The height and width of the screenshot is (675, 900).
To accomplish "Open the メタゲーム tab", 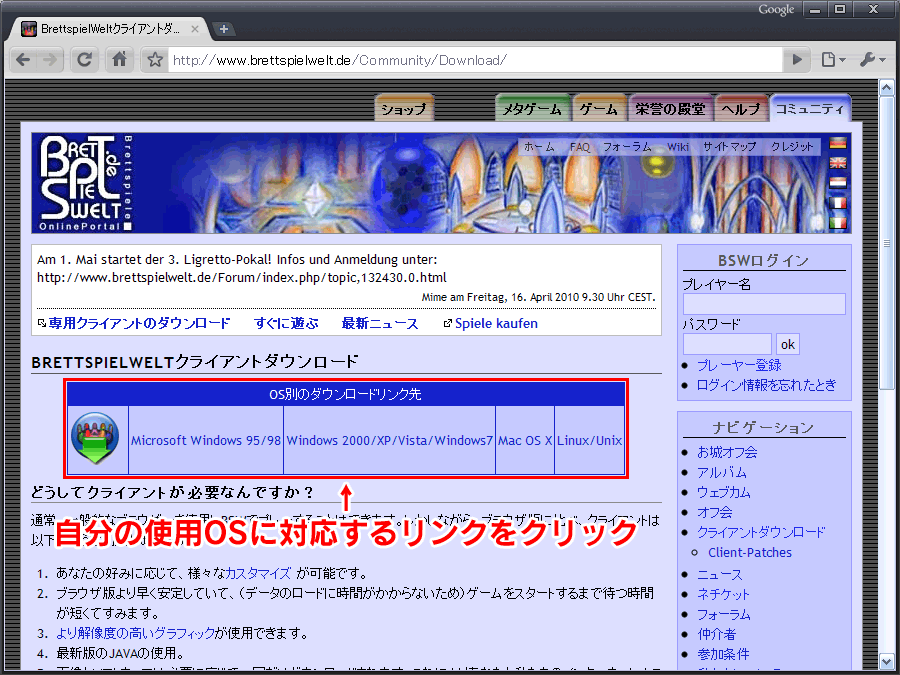I will (x=532, y=108).
